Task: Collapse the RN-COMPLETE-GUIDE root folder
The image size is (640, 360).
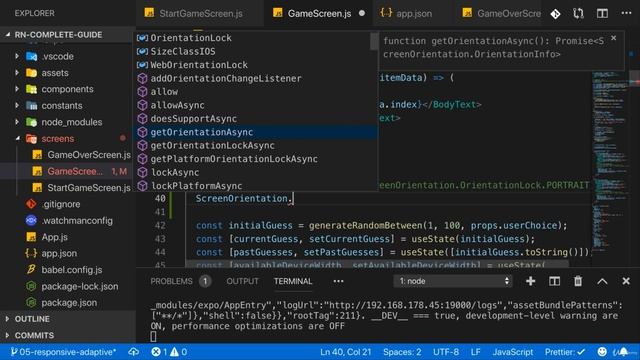Action: [68, 35]
